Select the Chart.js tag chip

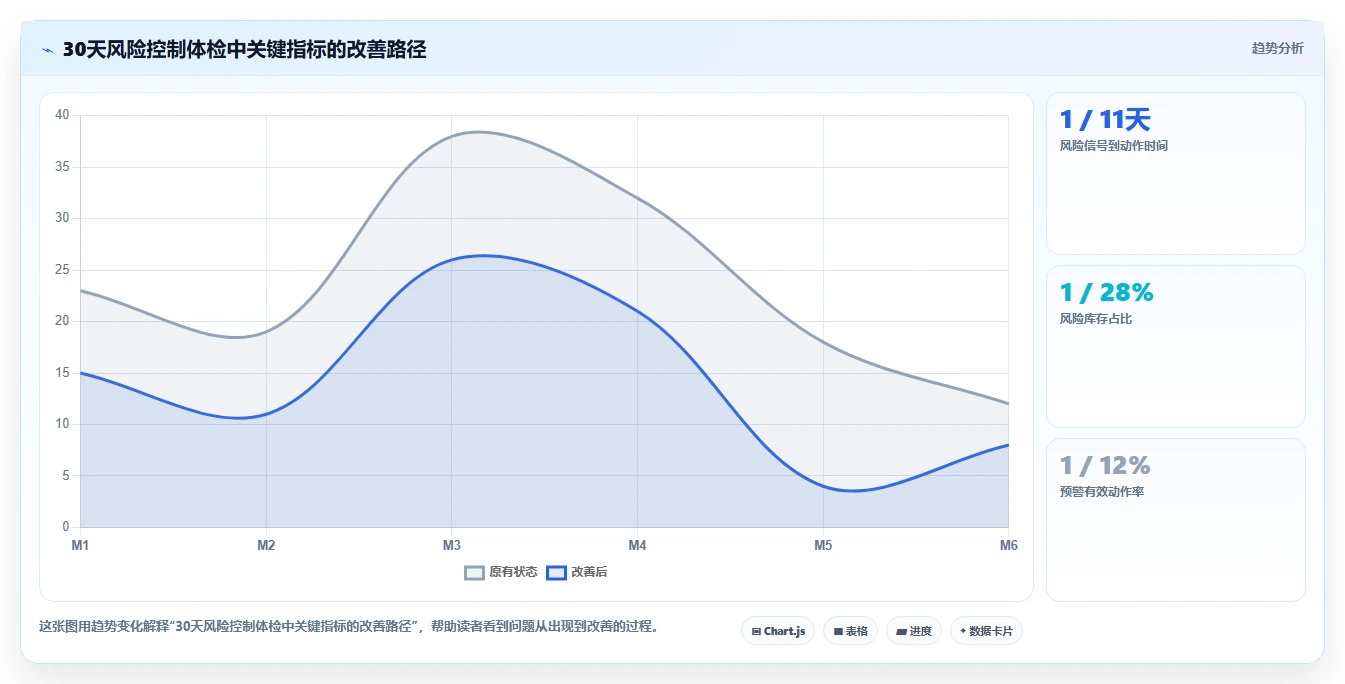tap(778, 631)
